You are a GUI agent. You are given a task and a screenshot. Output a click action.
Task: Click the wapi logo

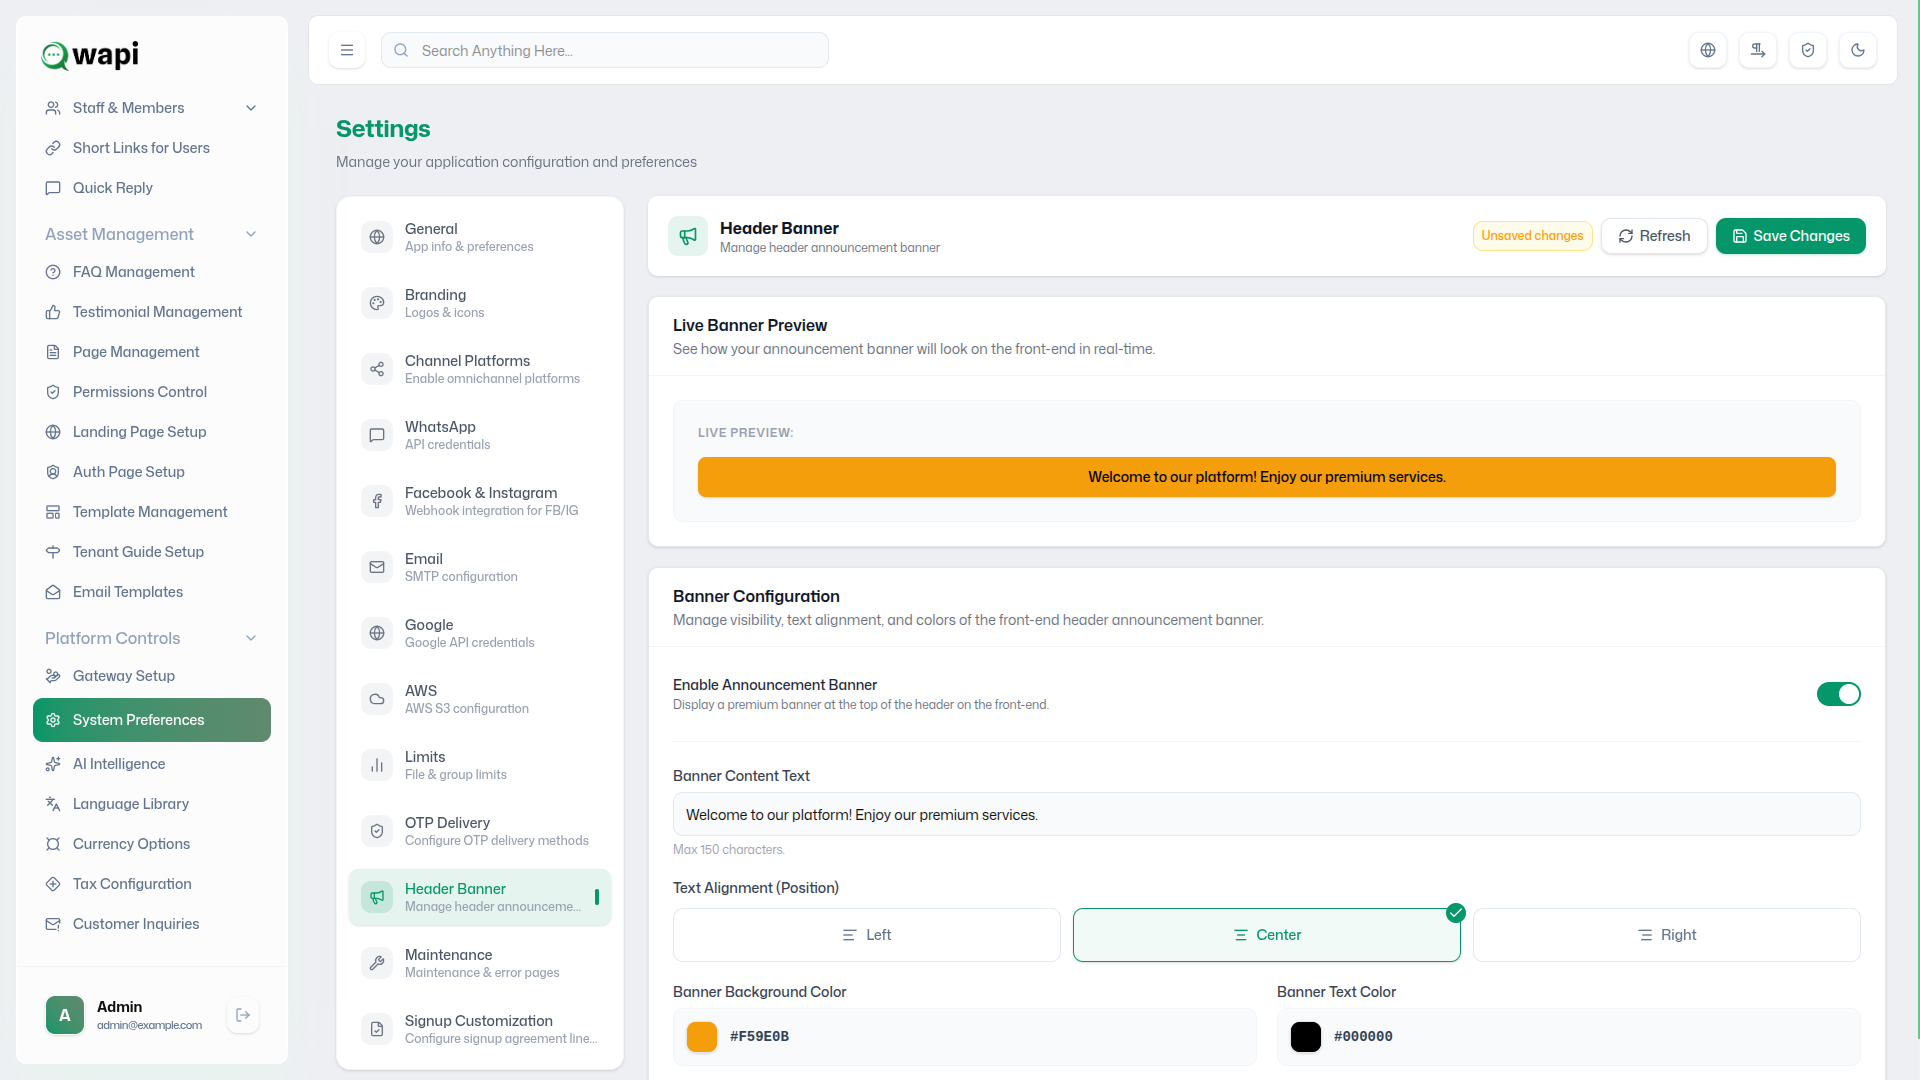click(90, 55)
